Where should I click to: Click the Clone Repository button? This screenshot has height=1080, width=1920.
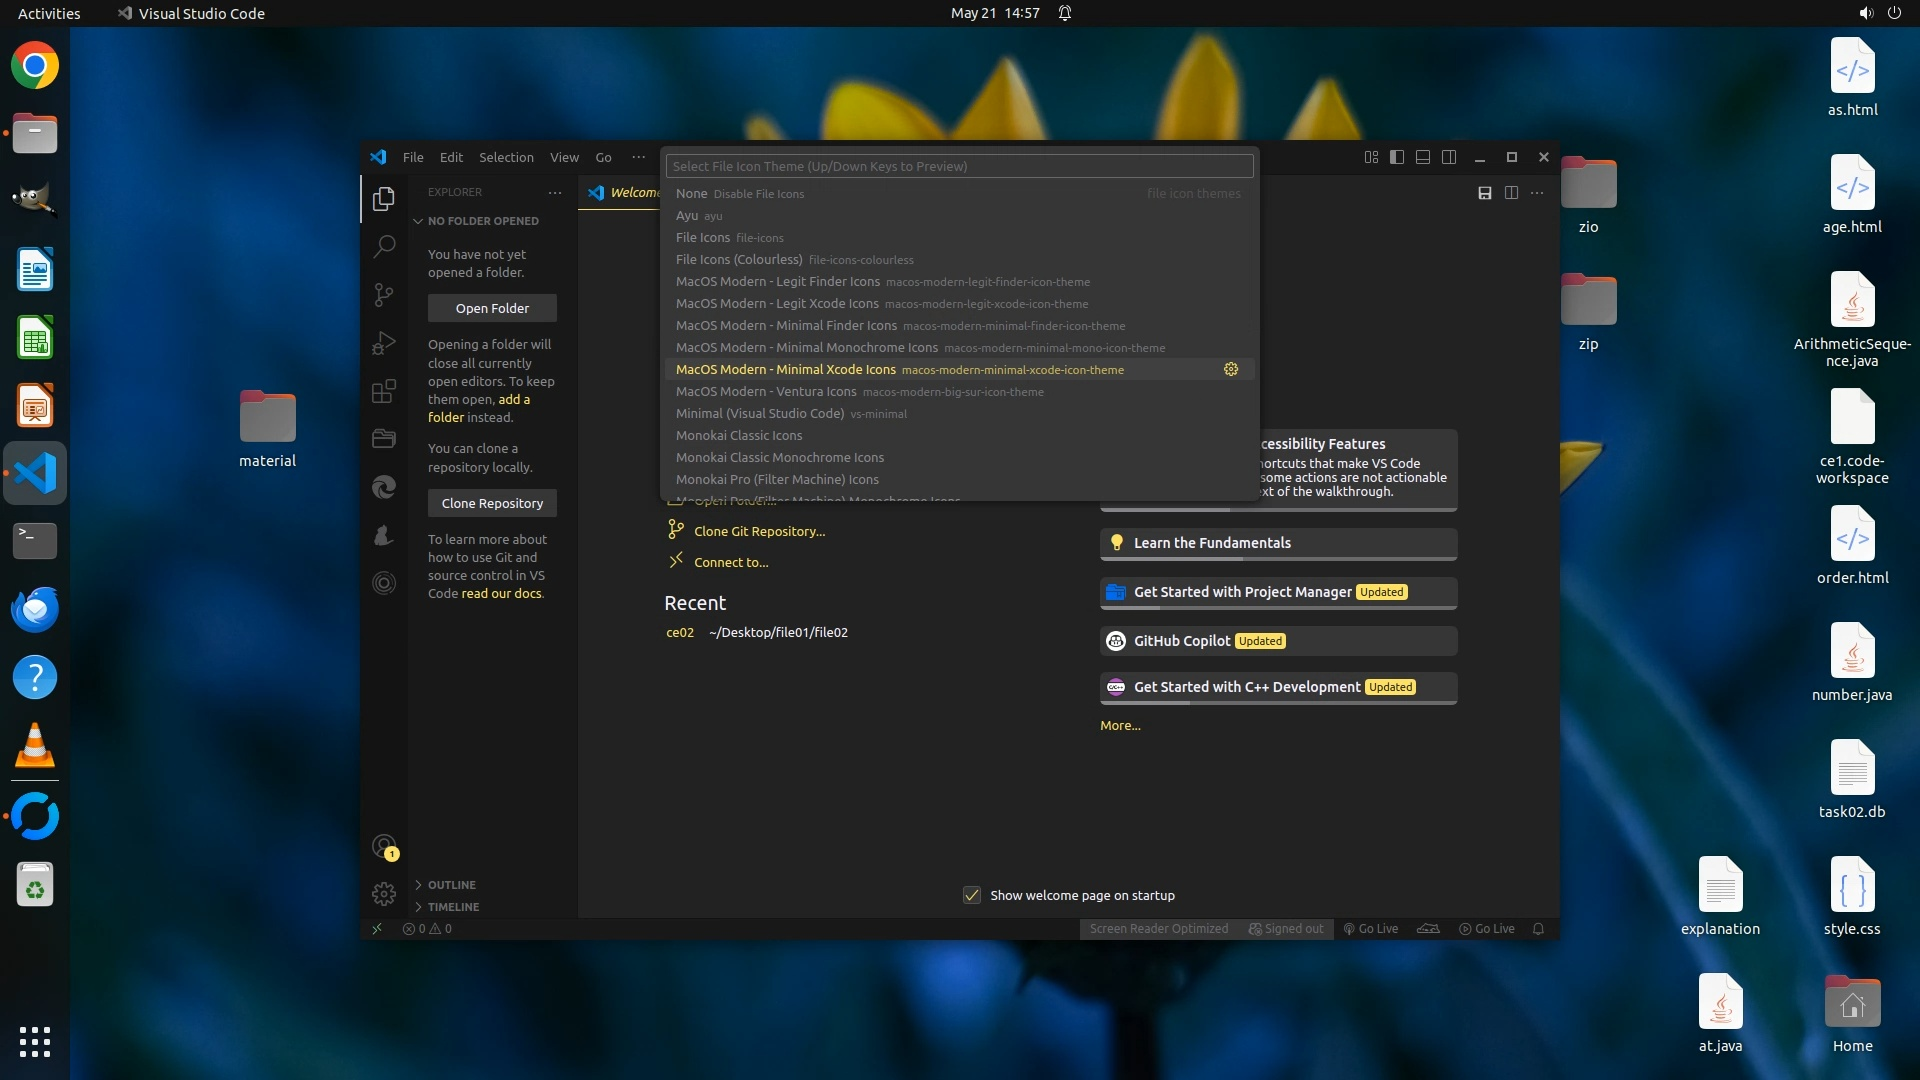[492, 503]
